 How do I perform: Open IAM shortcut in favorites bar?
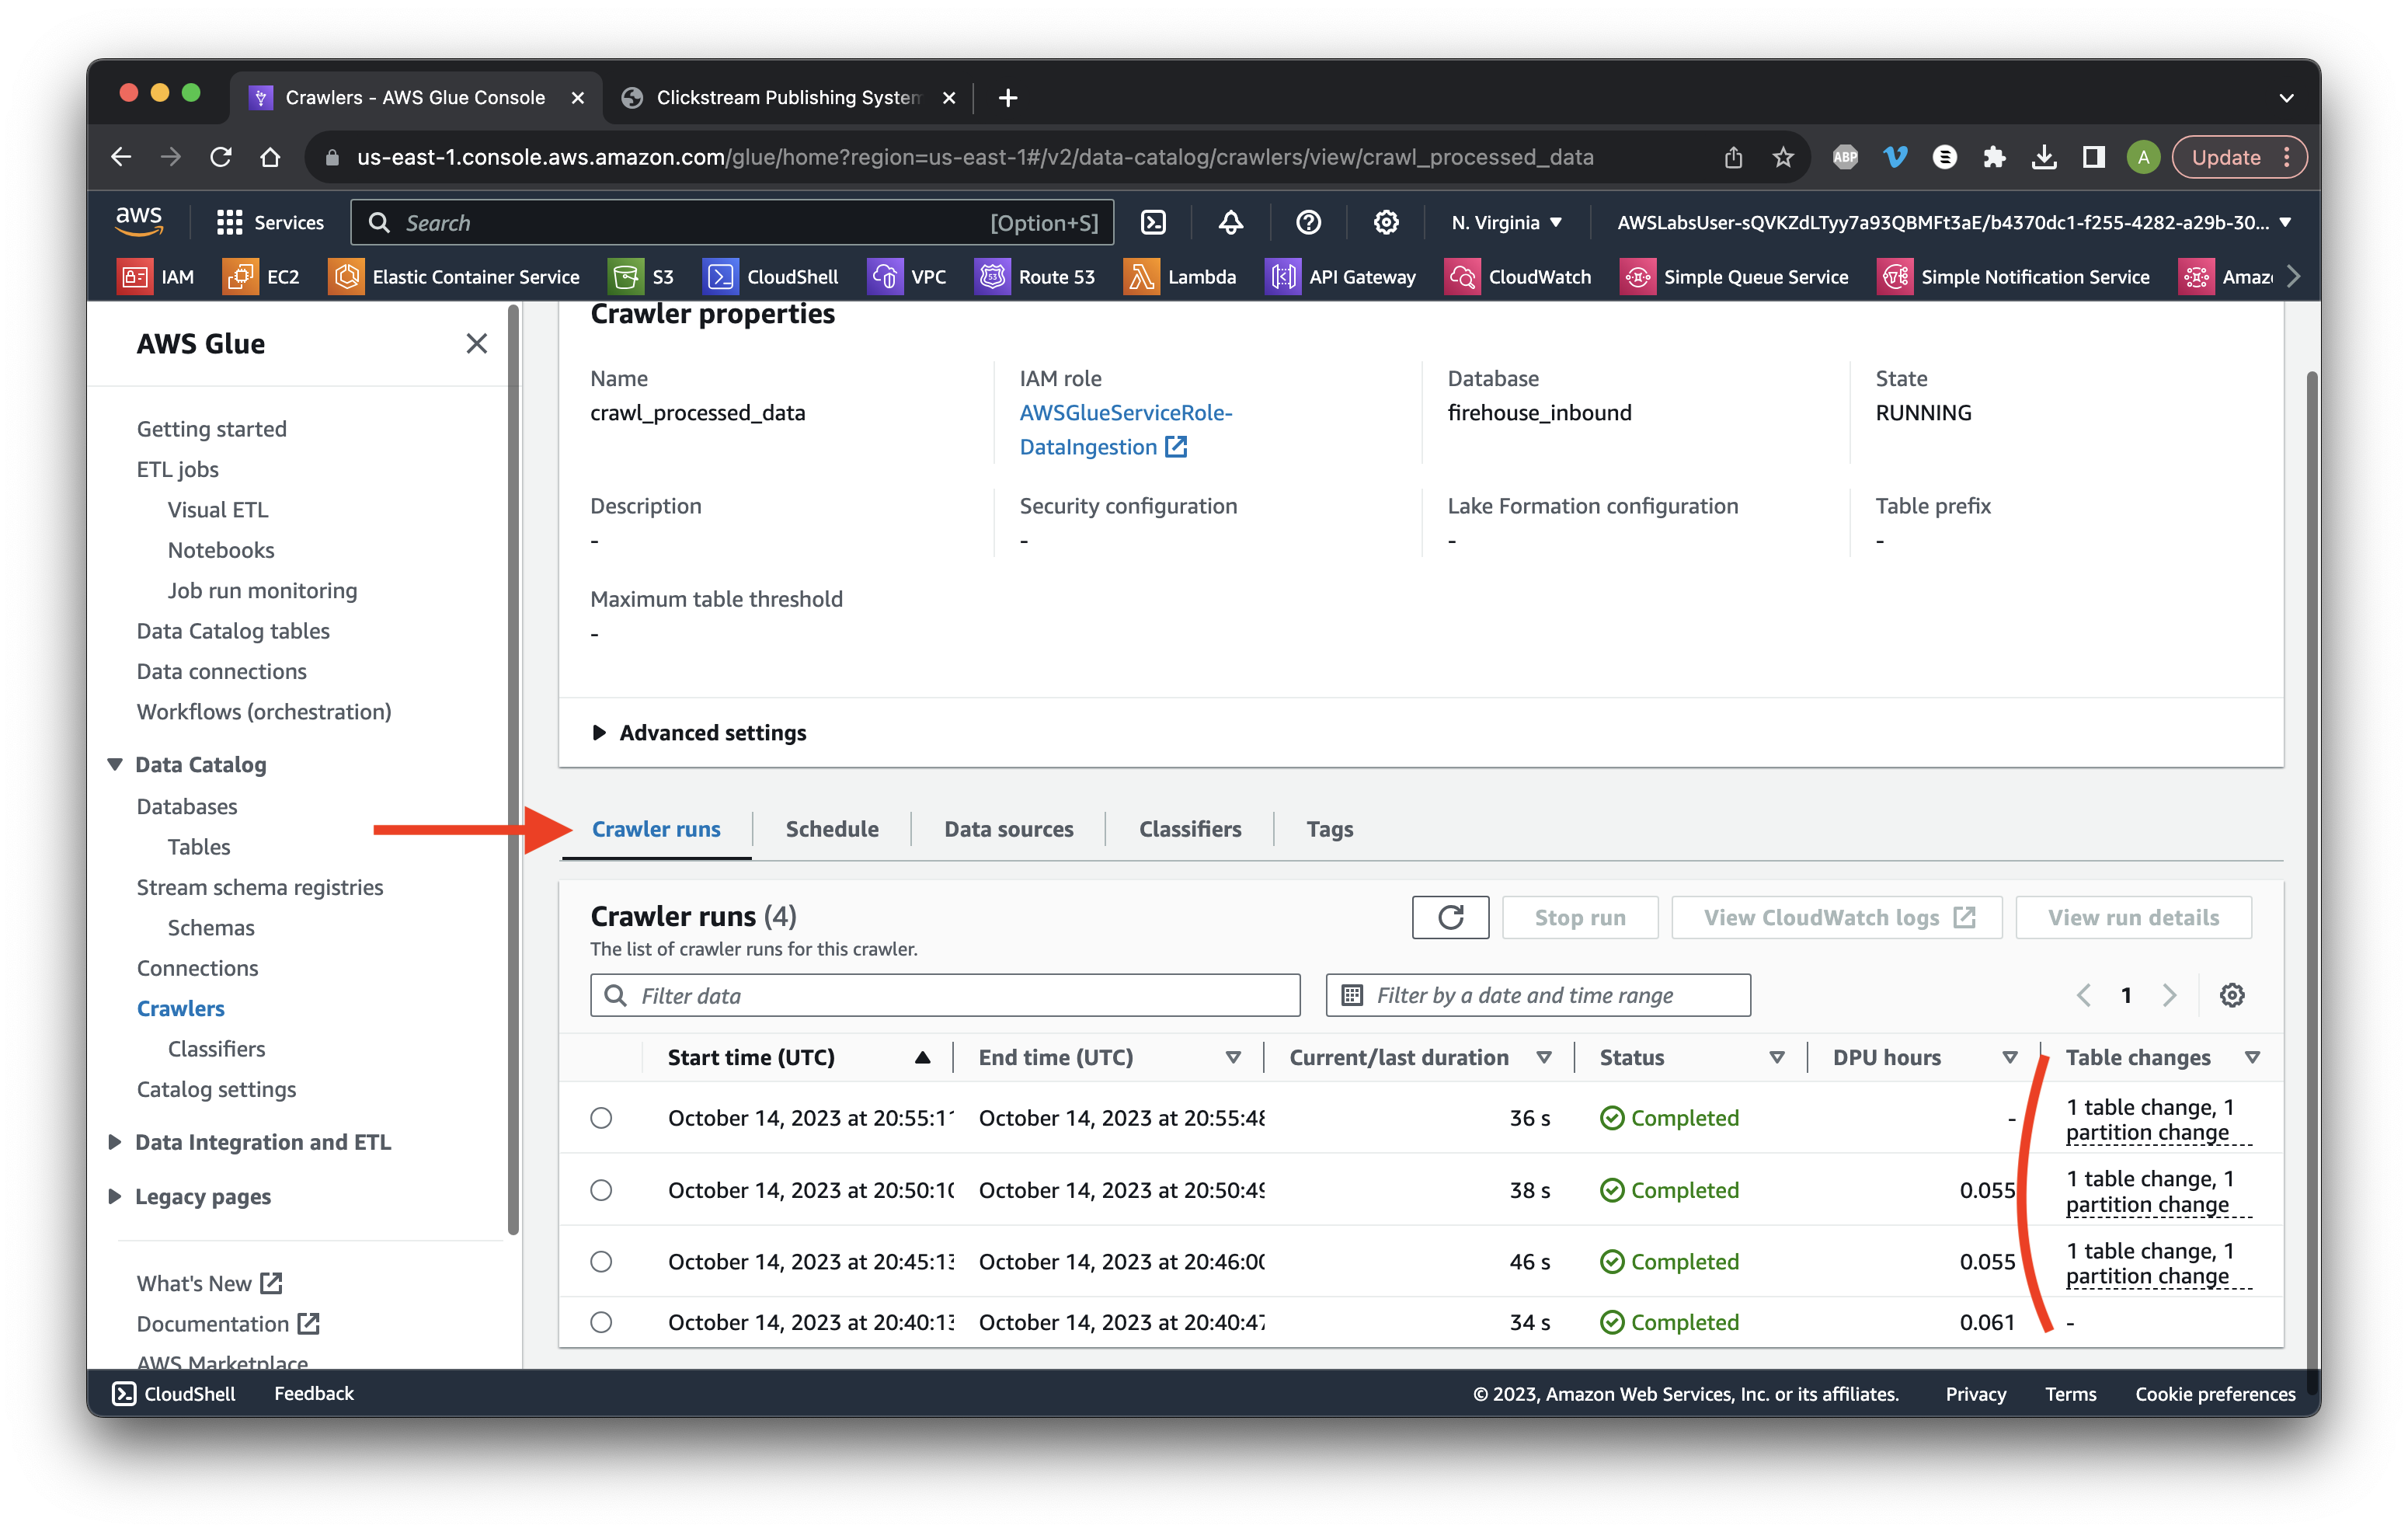pos(156,277)
